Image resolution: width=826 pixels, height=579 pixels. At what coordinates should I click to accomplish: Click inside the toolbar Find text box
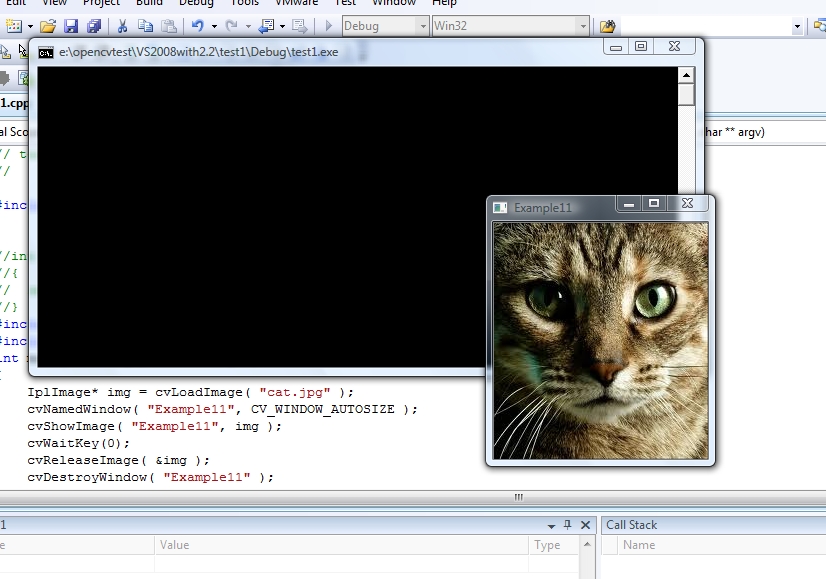click(706, 26)
